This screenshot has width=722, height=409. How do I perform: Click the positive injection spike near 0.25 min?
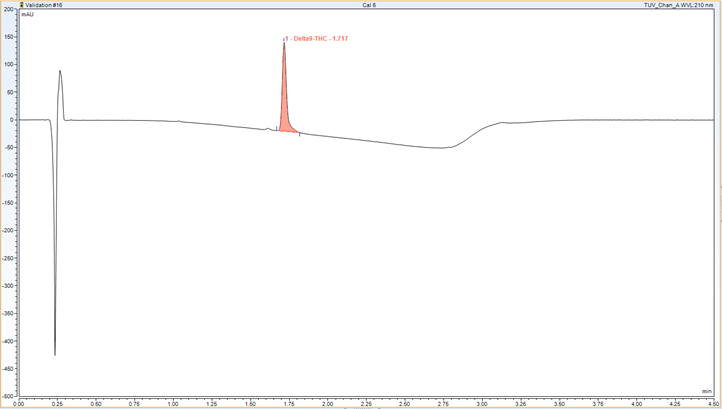tap(60, 75)
